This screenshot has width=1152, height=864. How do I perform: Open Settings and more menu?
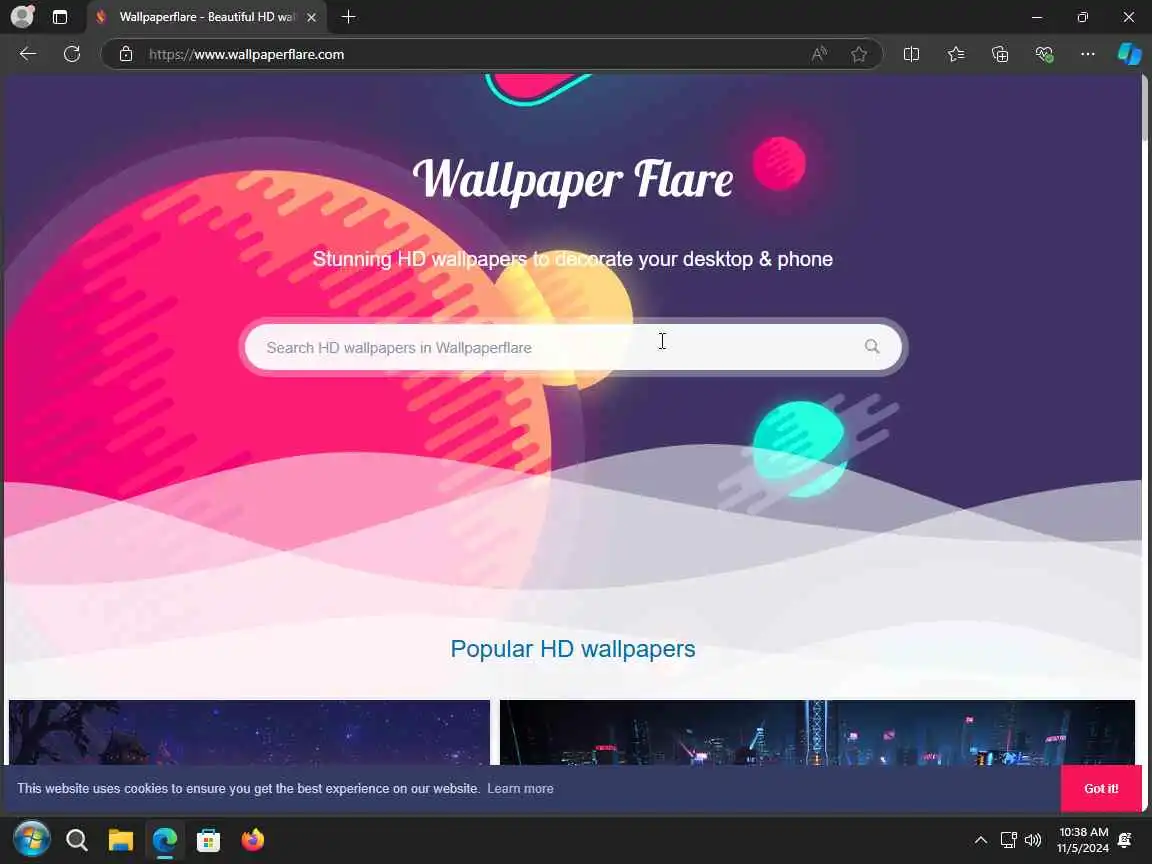point(1087,54)
